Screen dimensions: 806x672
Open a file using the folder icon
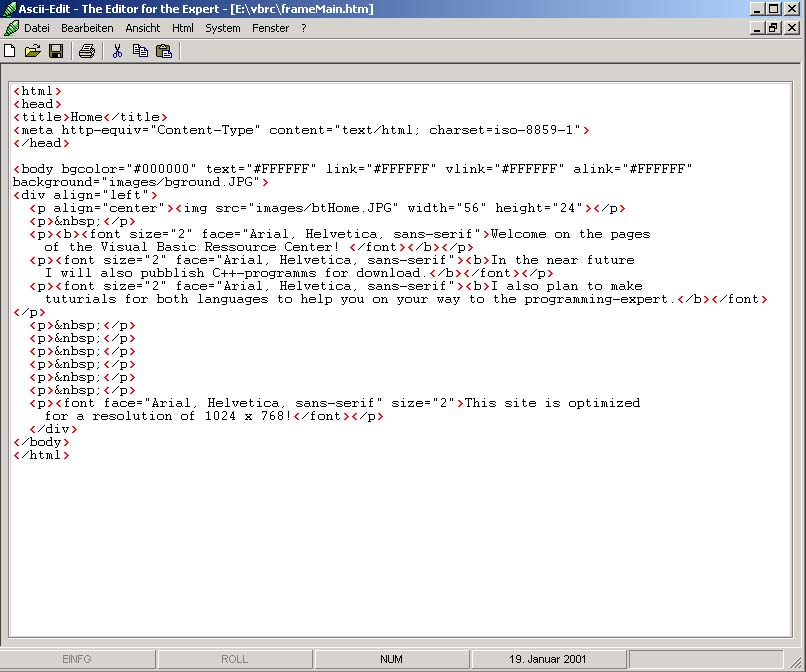33,51
